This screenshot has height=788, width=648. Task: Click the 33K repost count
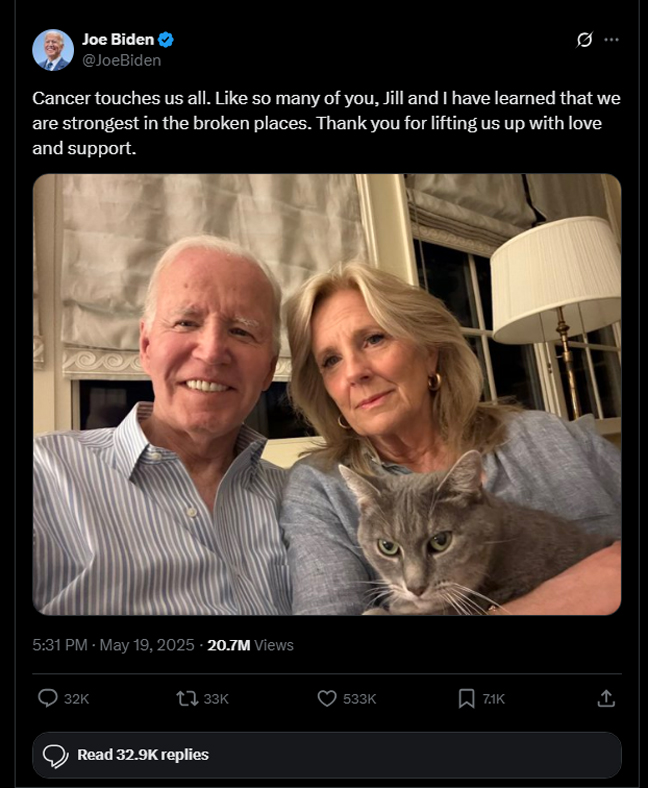pyautogui.click(x=216, y=699)
